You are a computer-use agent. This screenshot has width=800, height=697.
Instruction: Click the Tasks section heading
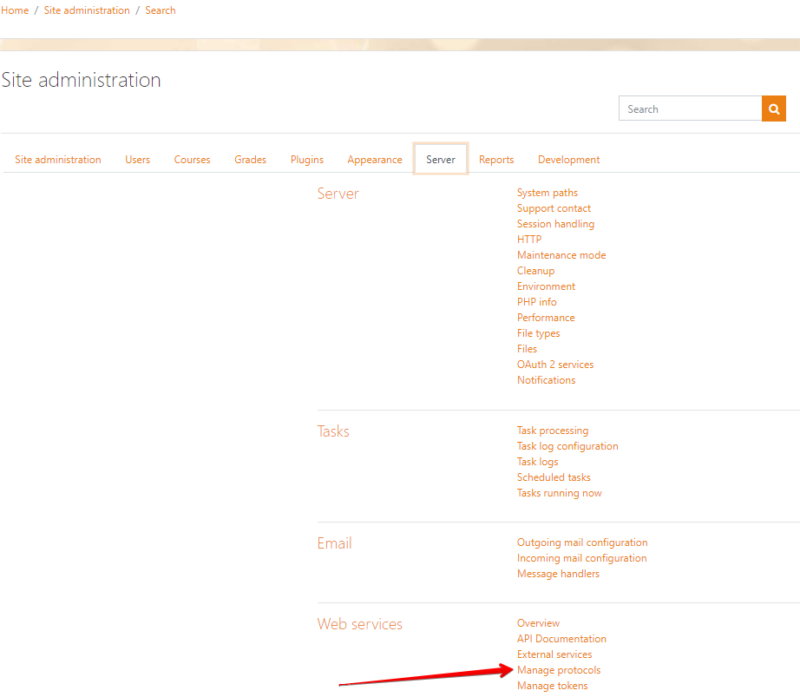[333, 432]
